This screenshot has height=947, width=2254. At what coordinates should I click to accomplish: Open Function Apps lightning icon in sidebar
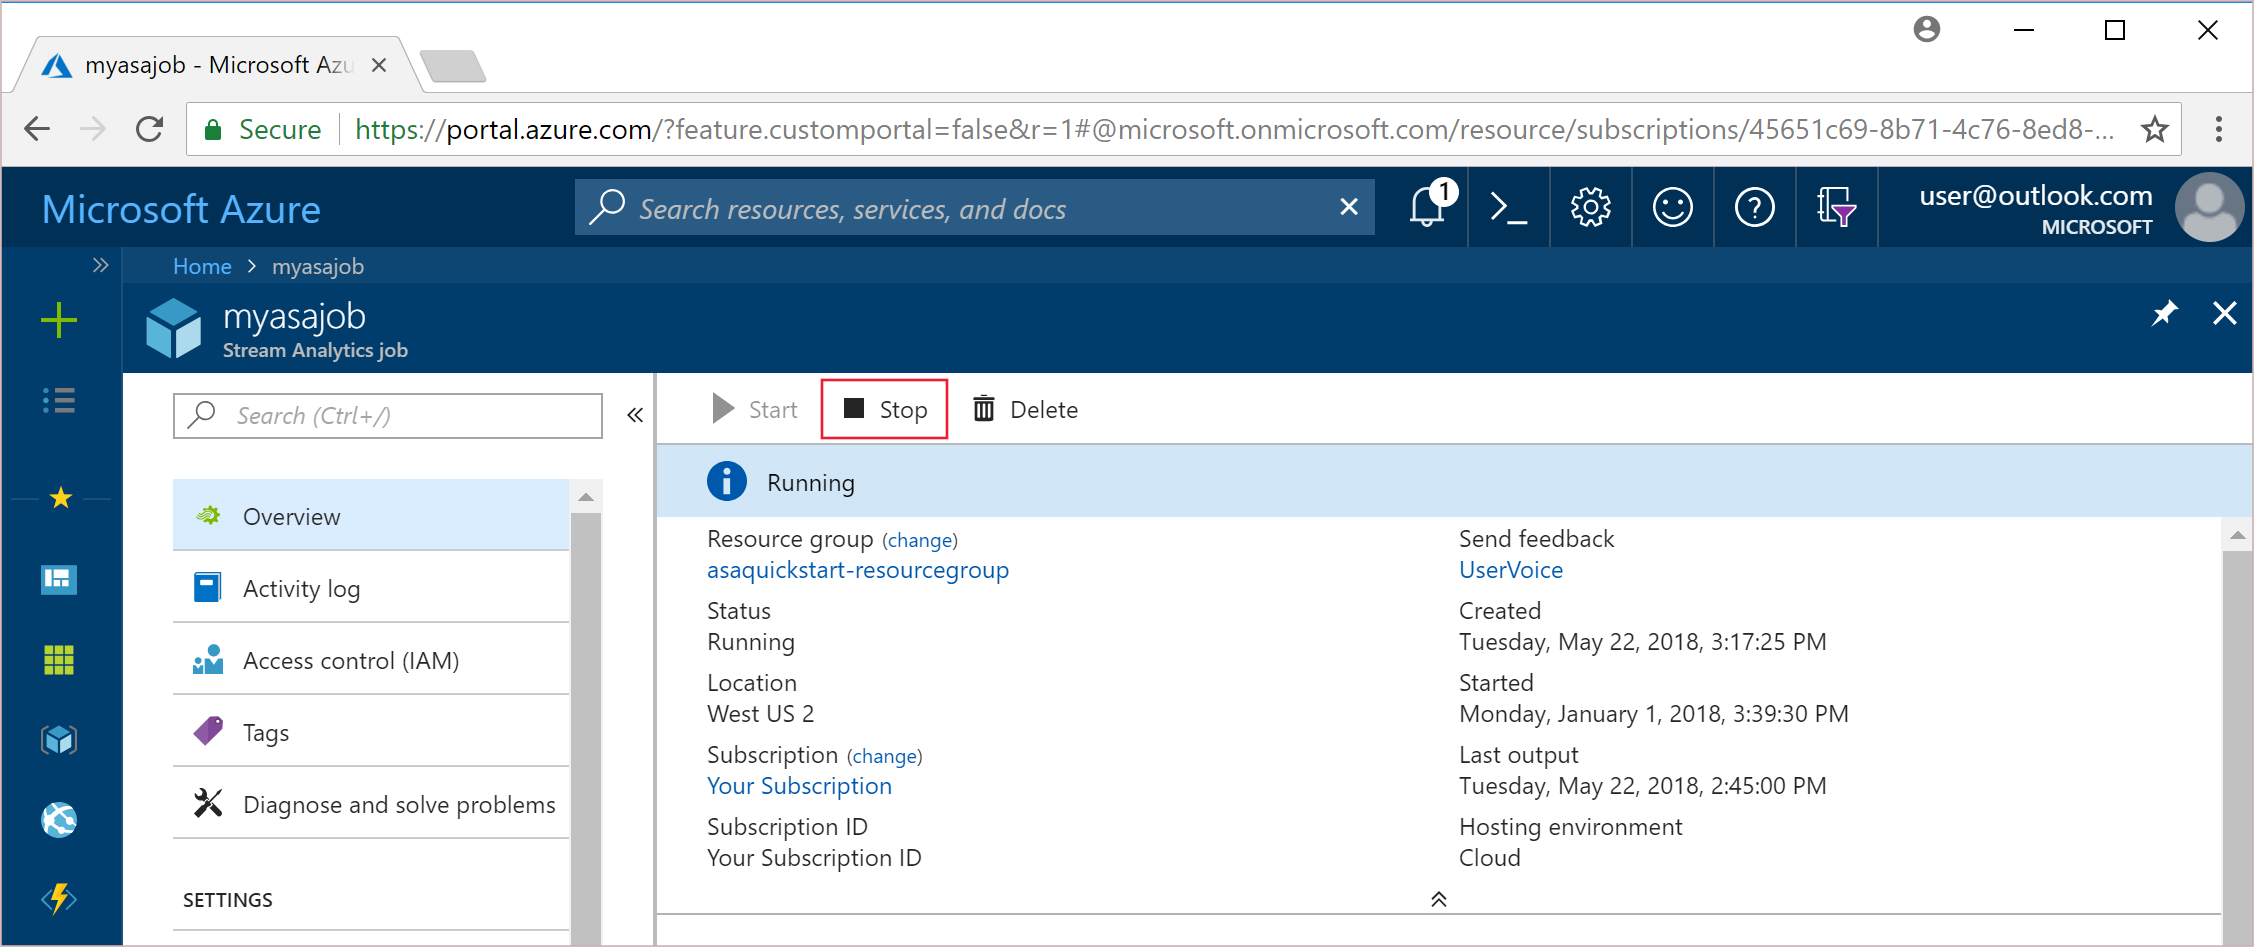point(59,898)
